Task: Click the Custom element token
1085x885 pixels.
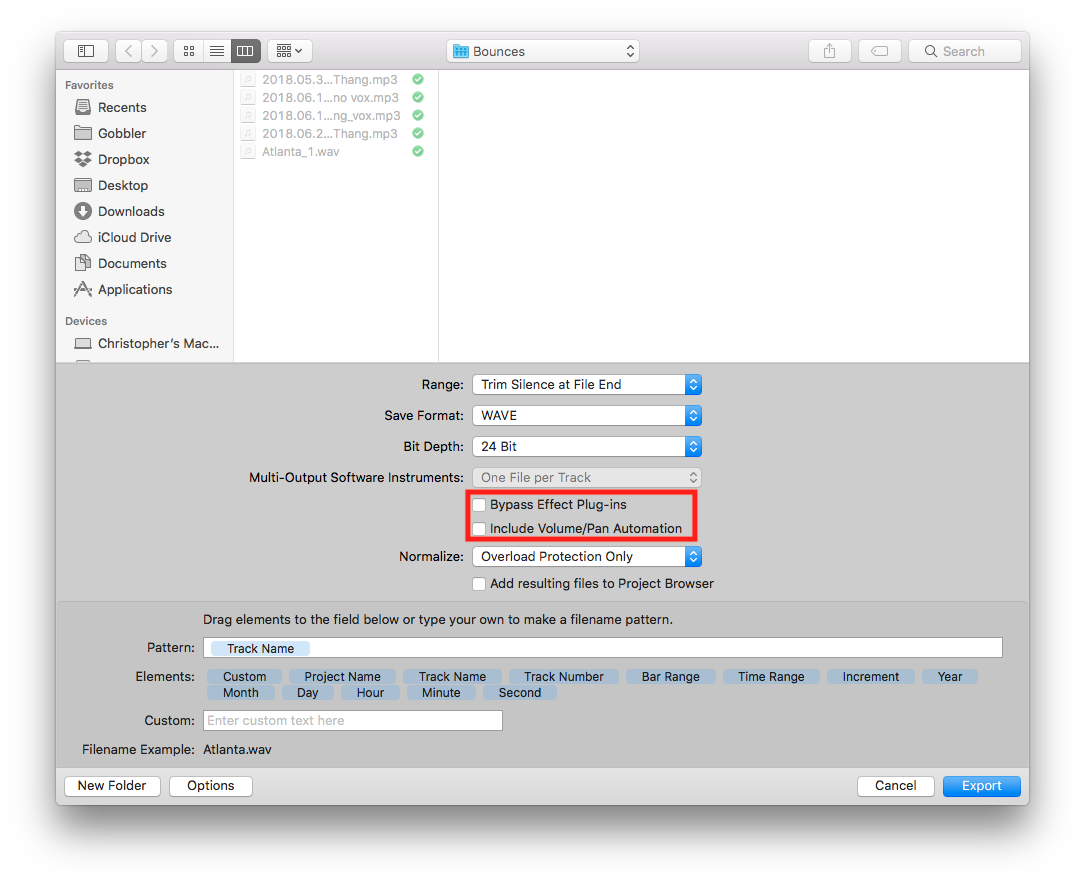Action: click(244, 677)
